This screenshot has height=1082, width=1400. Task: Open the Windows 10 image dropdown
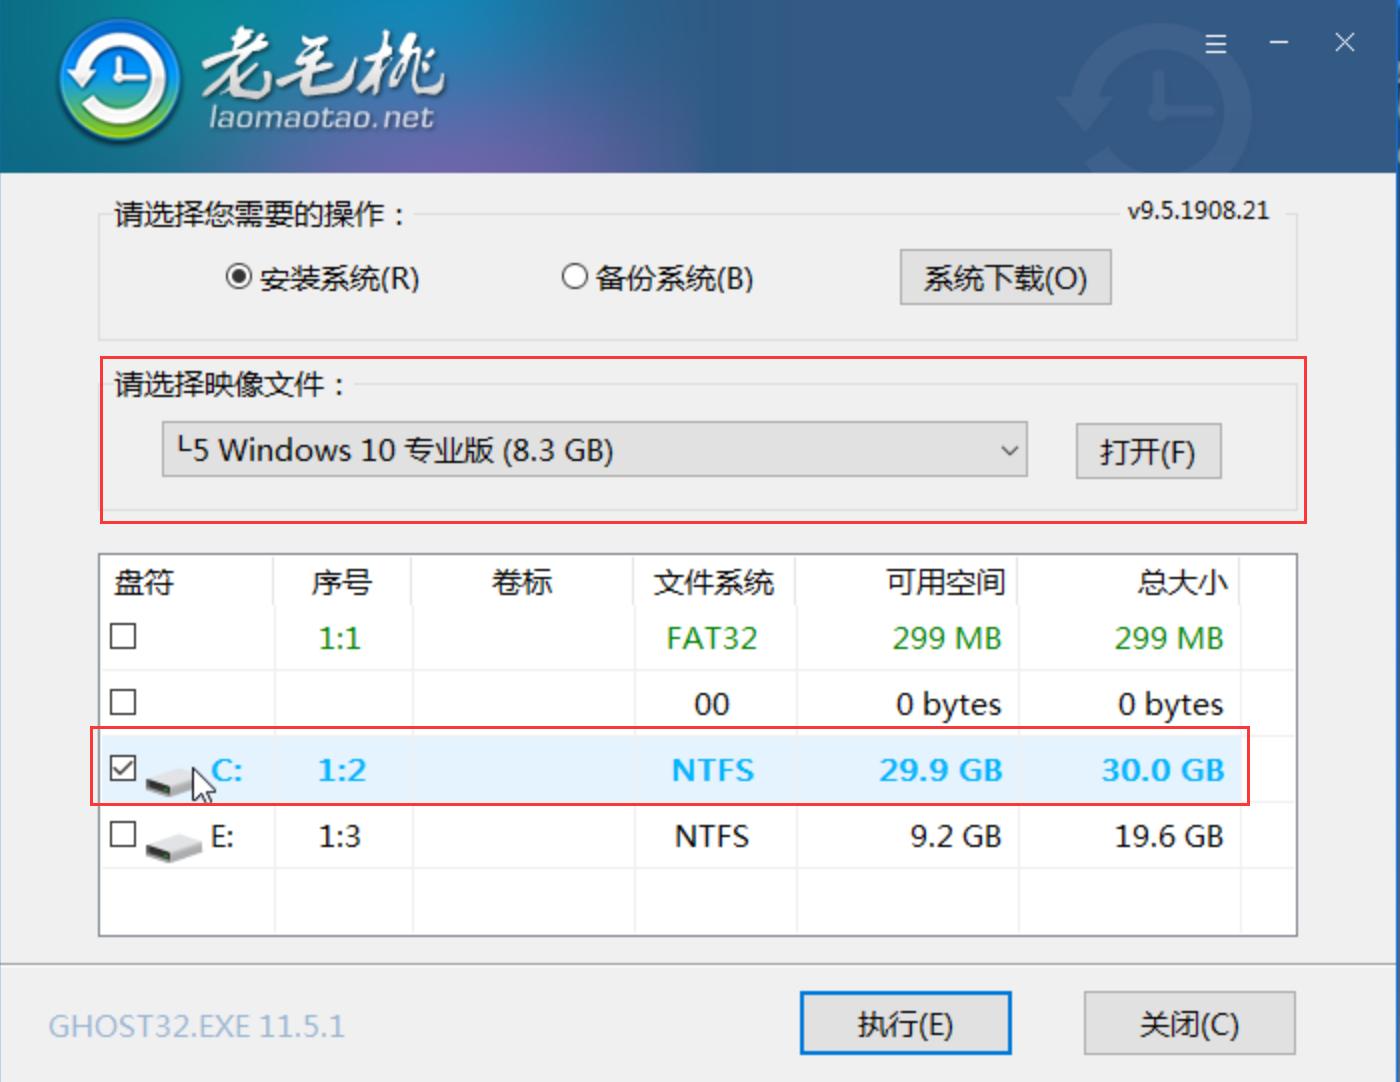coord(594,451)
